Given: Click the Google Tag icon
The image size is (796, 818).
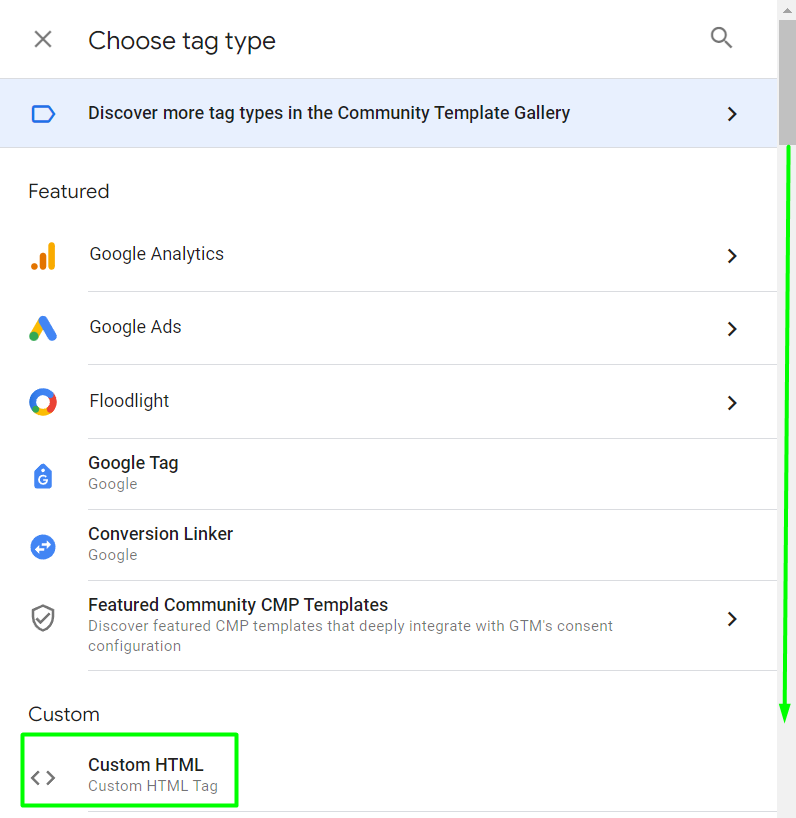Looking at the screenshot, I should (x=43, y=475).
